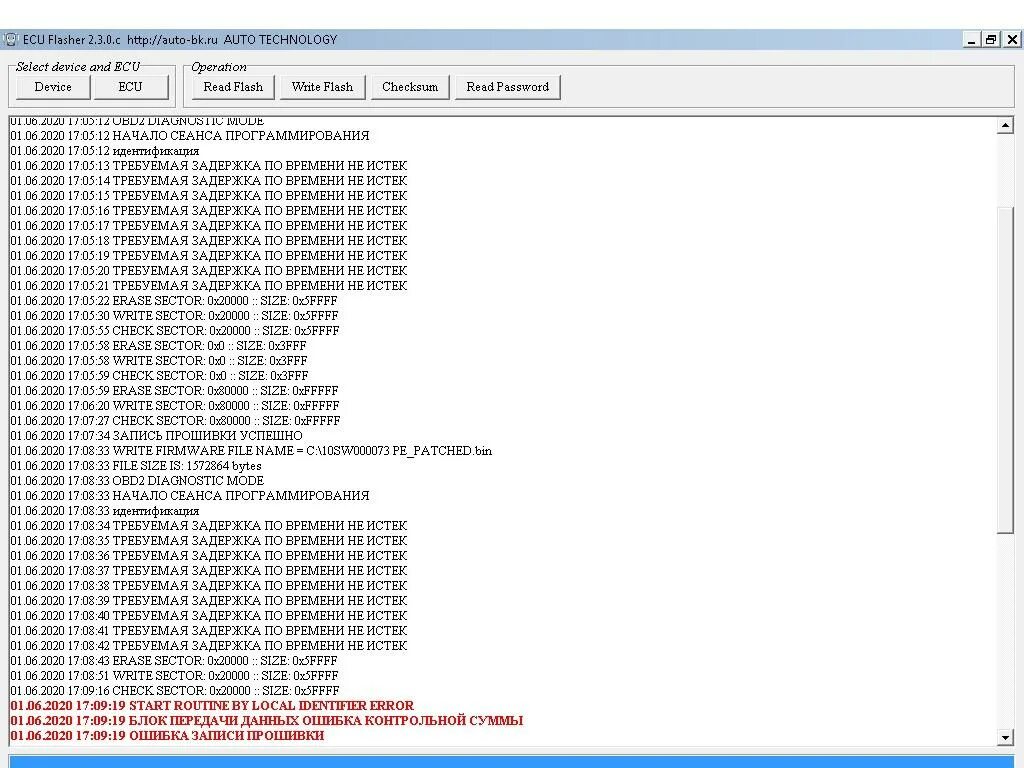This screenshot has height=768, width=1024.
Task: Open the ECU selection button
Action: 131,87
